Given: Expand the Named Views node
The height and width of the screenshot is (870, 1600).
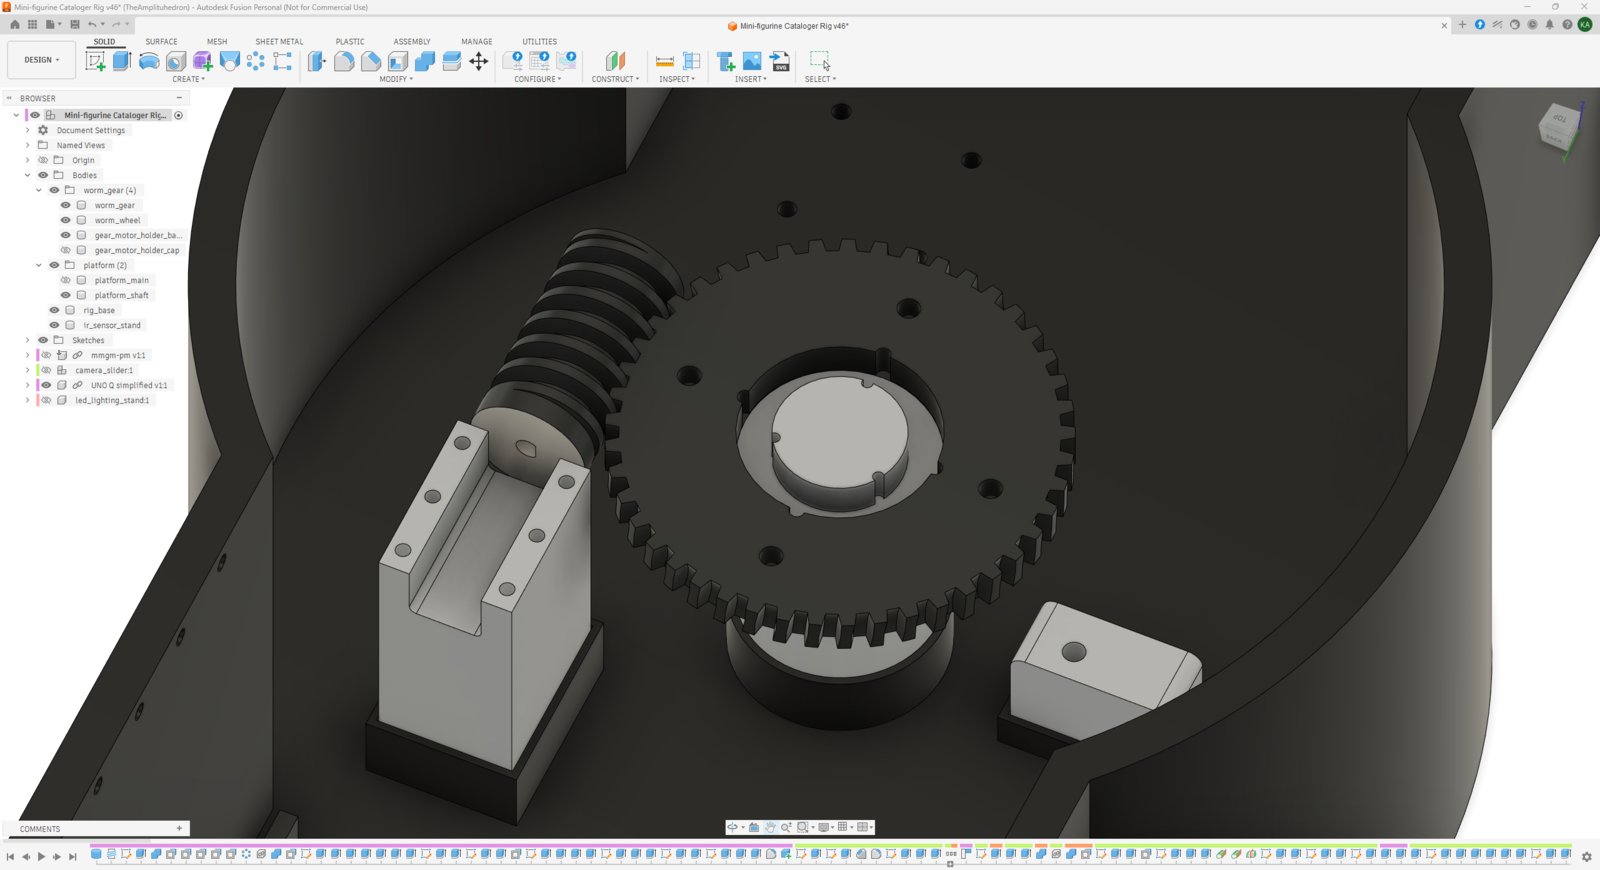Looking at the screenshot, I should [28, 145].
